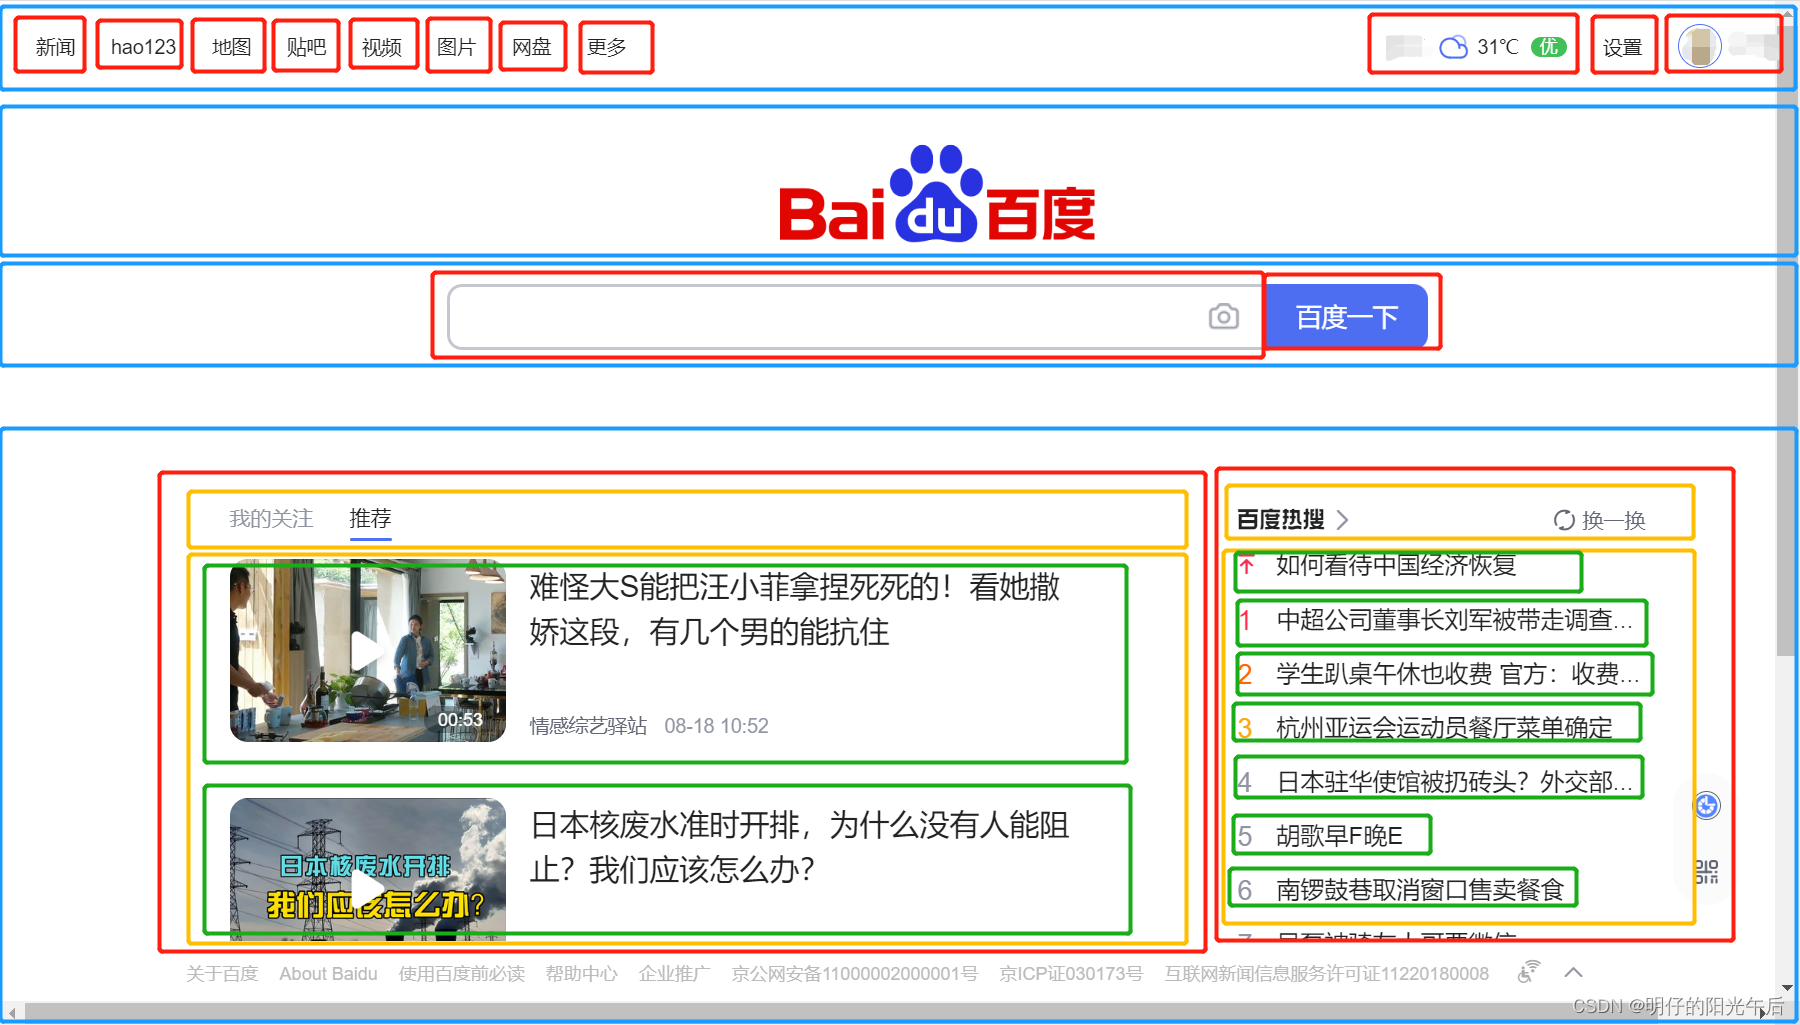
Task: Open the user avatar profile
Action: (1699, 46)
